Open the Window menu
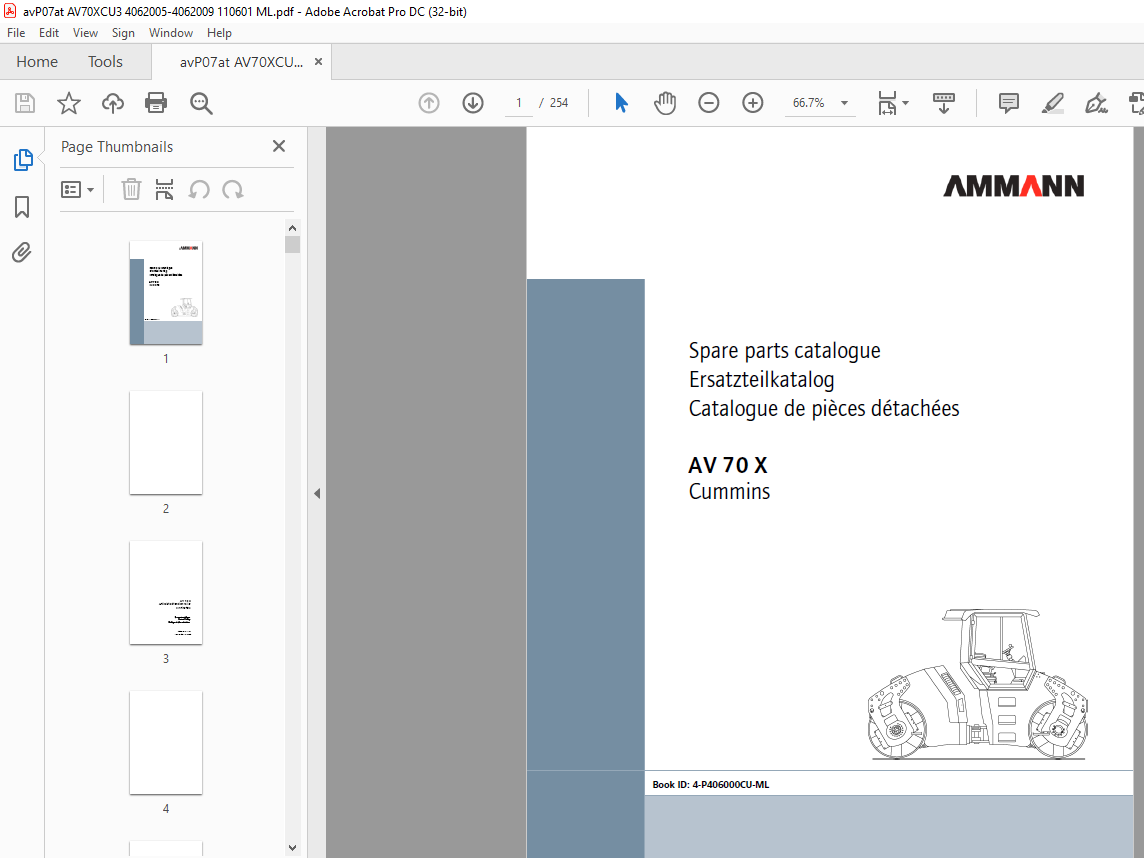The image size is (1144, 858). coord(171,33)
